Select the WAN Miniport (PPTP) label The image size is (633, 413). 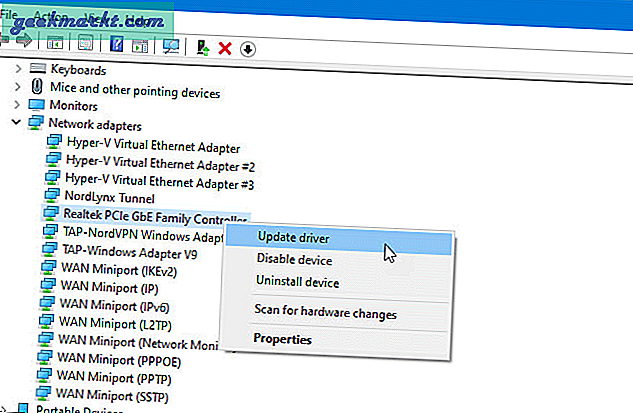(x=114, y=377)
